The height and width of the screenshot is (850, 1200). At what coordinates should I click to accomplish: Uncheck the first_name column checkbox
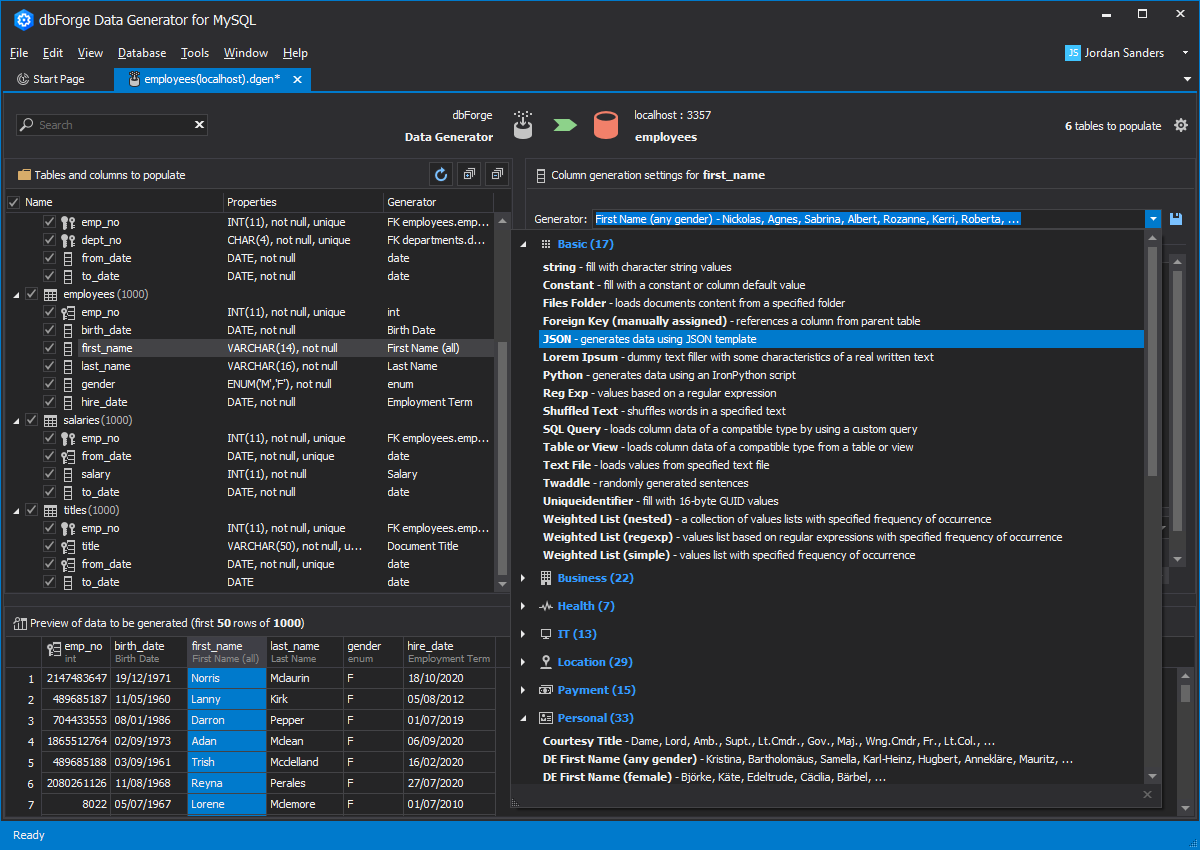49,348
